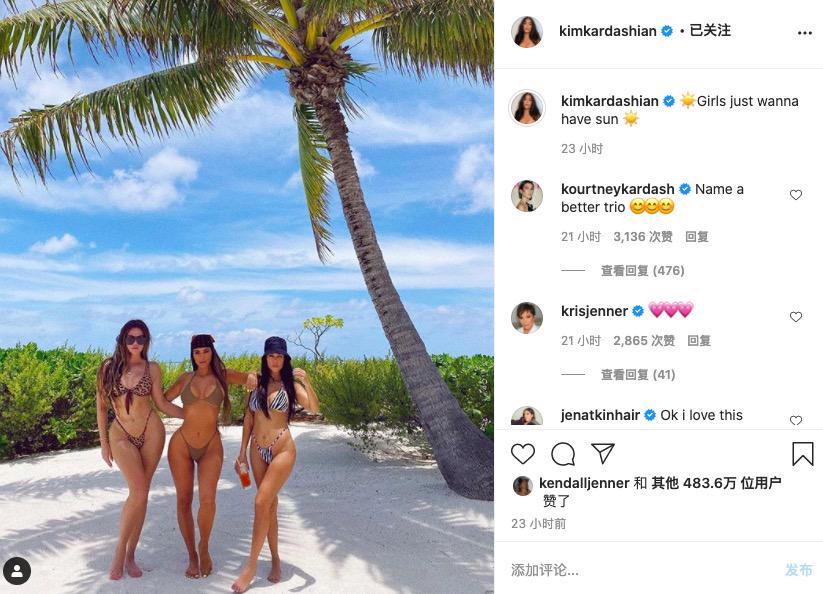Open the comment bubble icon
This screenshot has height=594, width=823.
click(563, 454)
